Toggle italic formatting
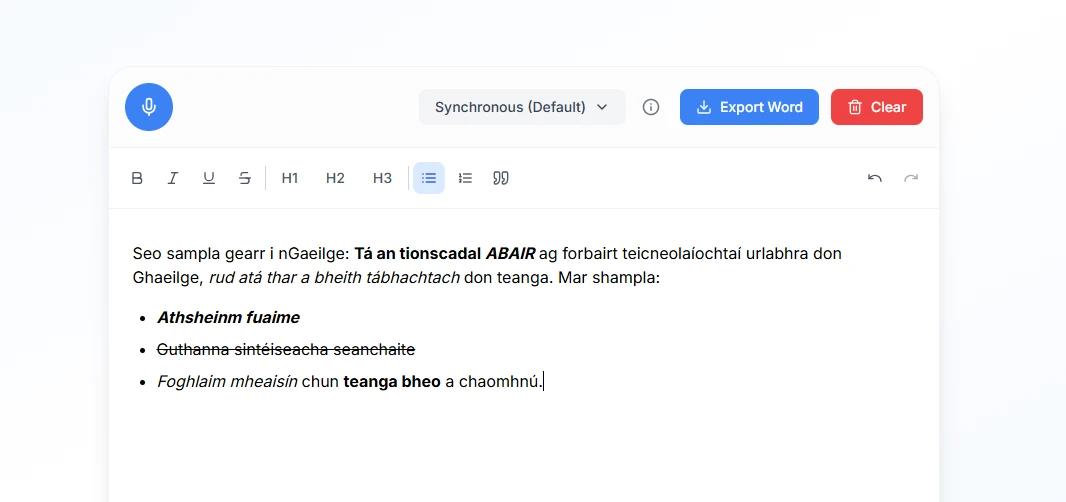This screenshot has height=502, width=1066. [x=173, y=178]
